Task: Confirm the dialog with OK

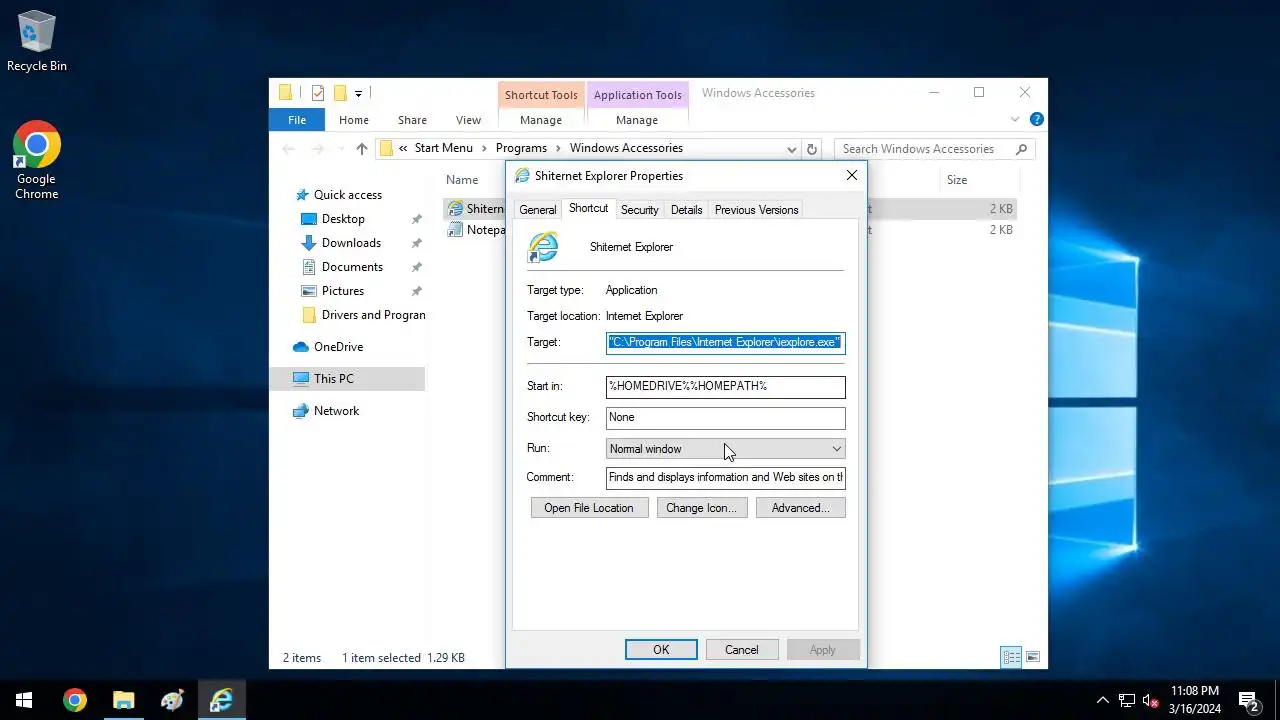Action: (x=661, y=650)
